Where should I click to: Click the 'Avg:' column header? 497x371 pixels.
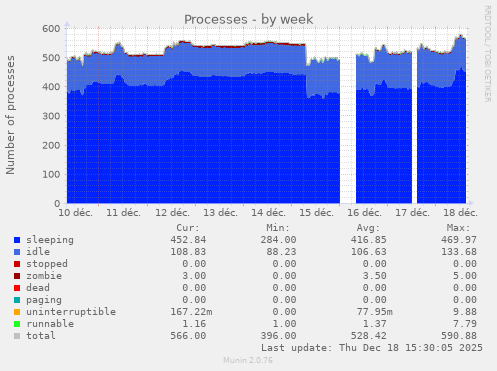tap(368, 228)
